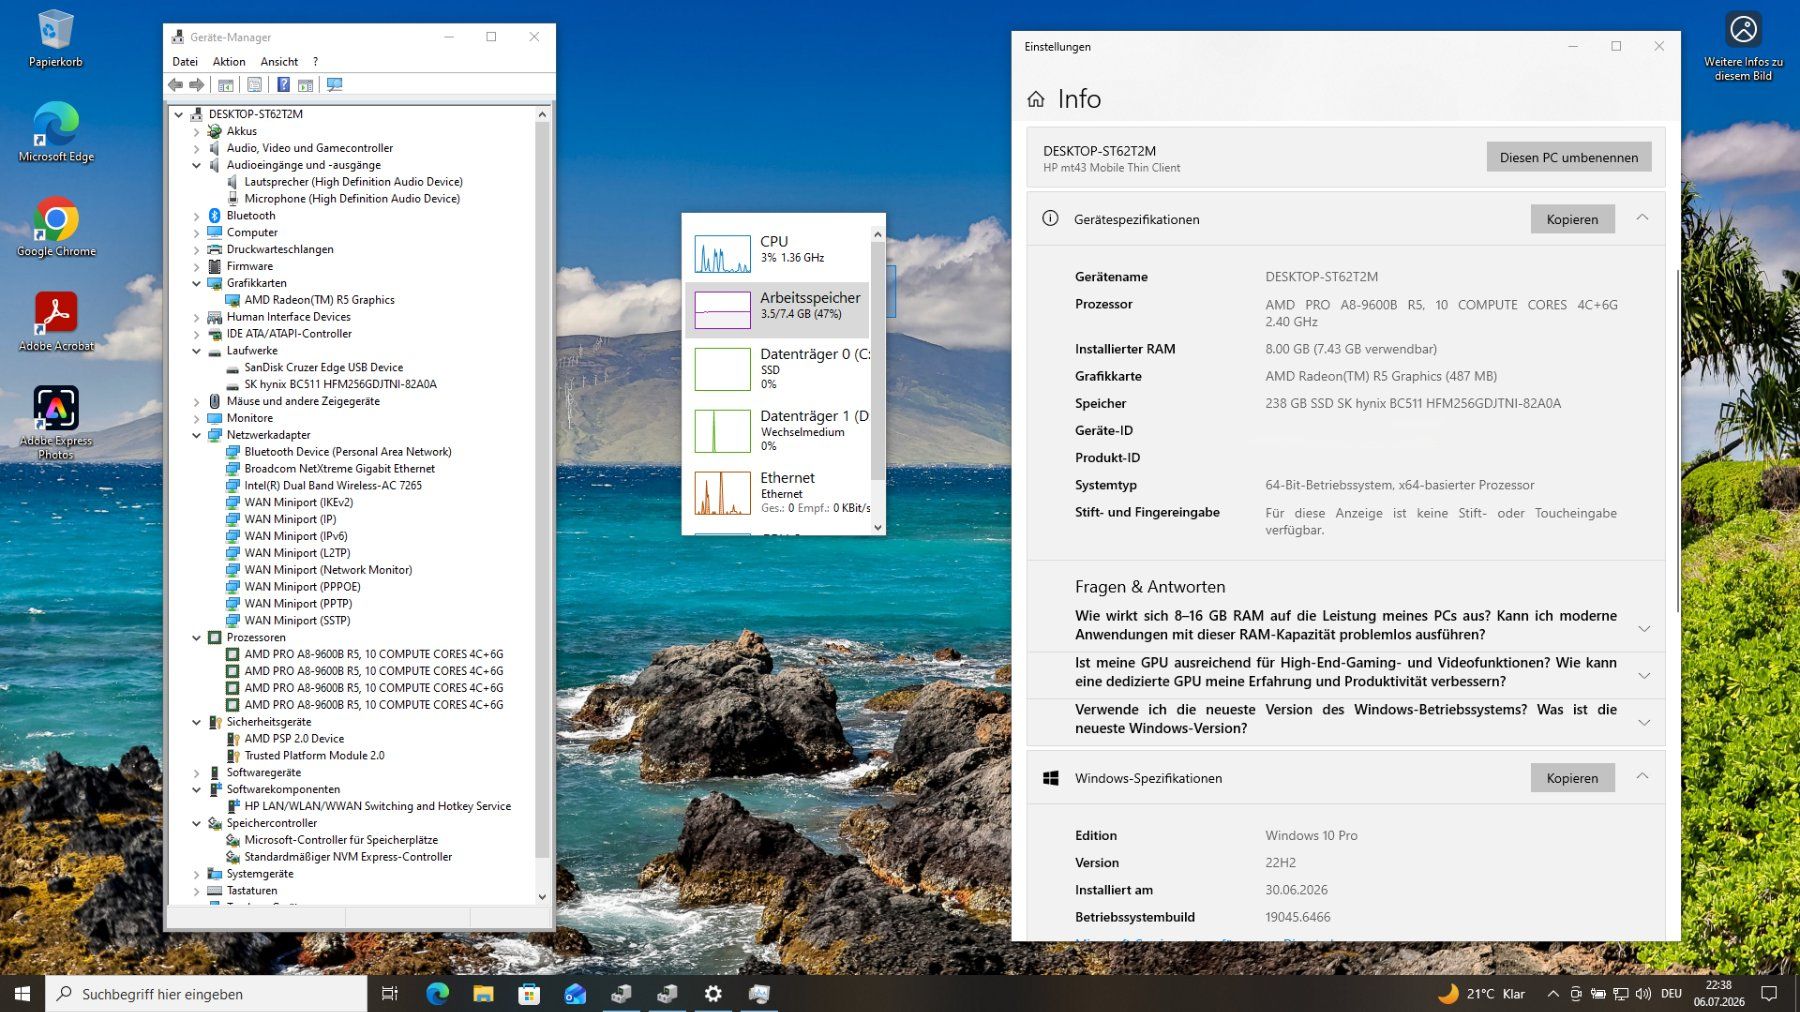Select the Datenträger 0 SSD tile
Image resolution: width=1800 pixels, height=1012 pixels.
coord(777,370)
